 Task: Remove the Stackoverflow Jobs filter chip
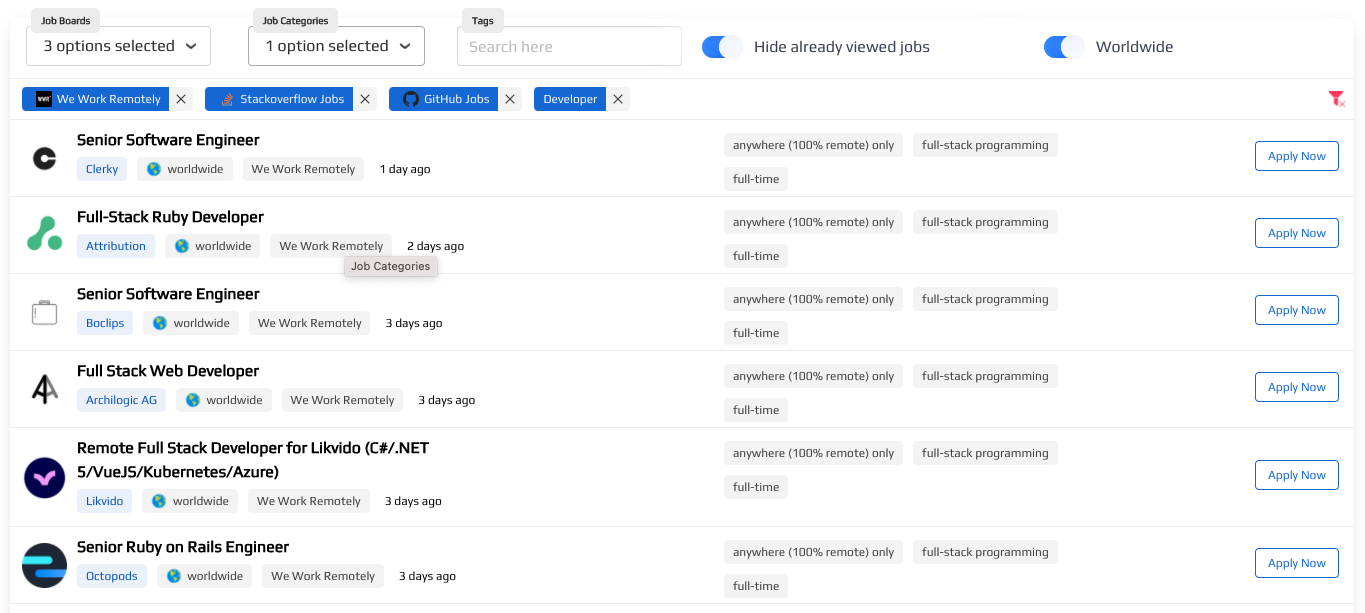click(365, 99)
